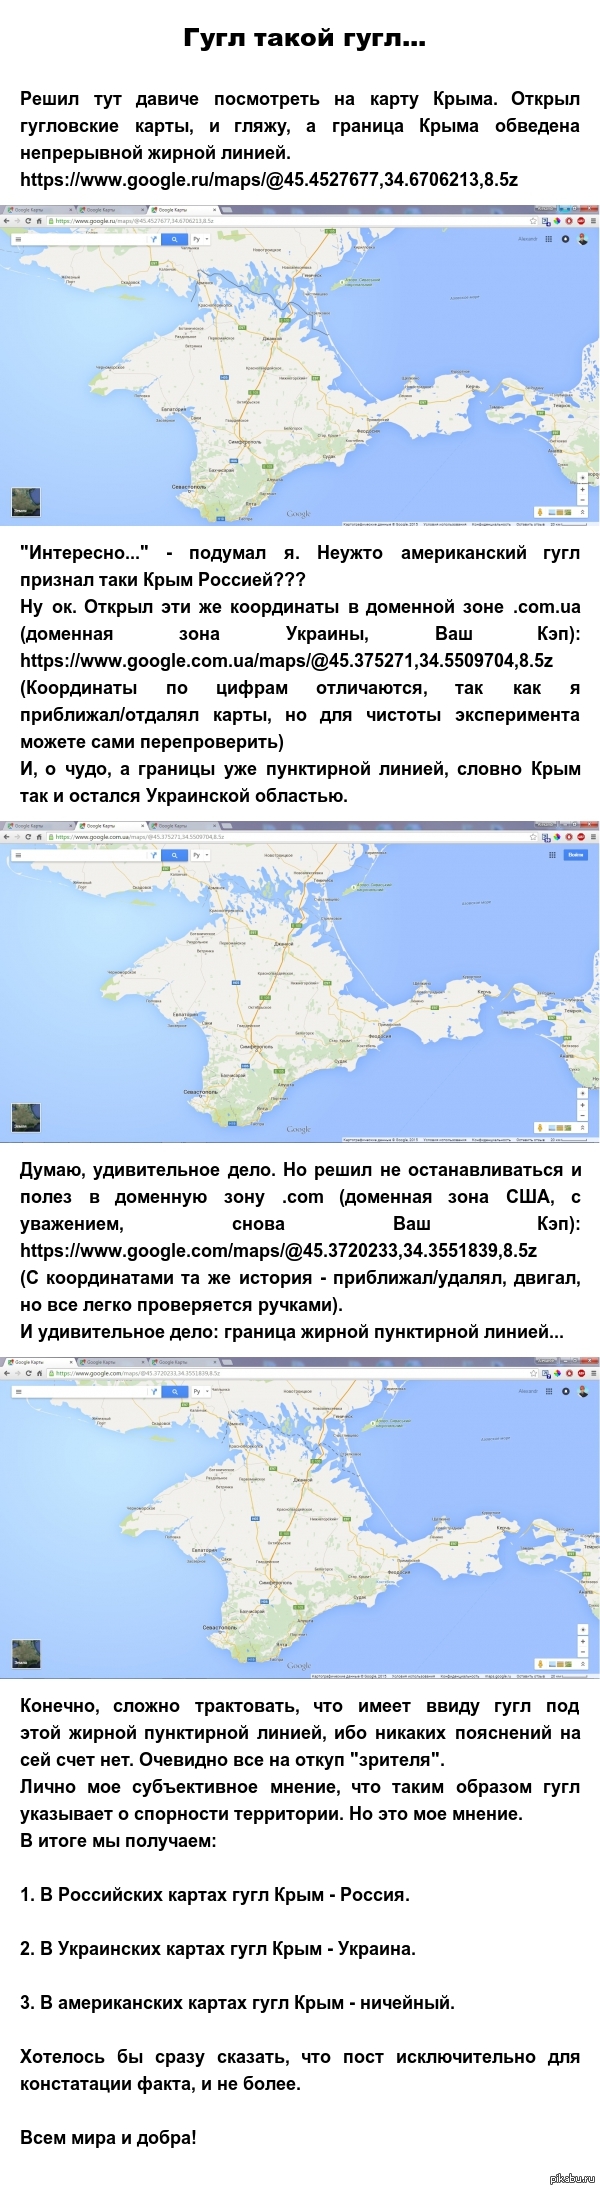Click notifications icon in google.ru screenshot

click(565, 239)
